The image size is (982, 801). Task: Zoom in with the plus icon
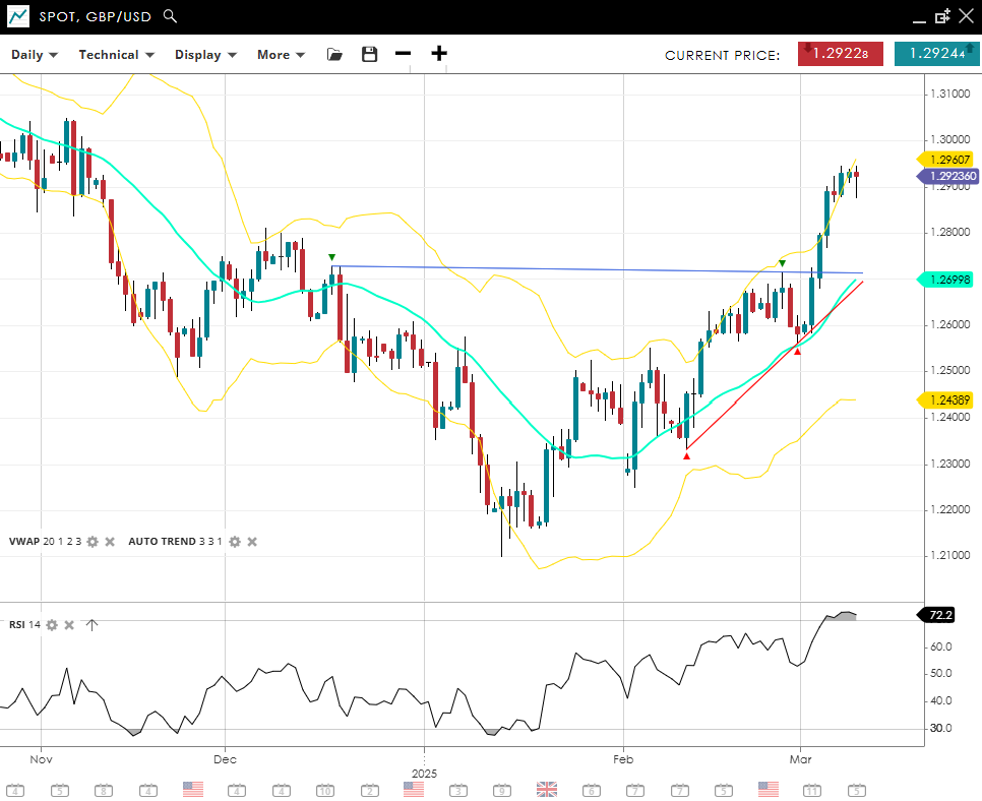[439, 54]
